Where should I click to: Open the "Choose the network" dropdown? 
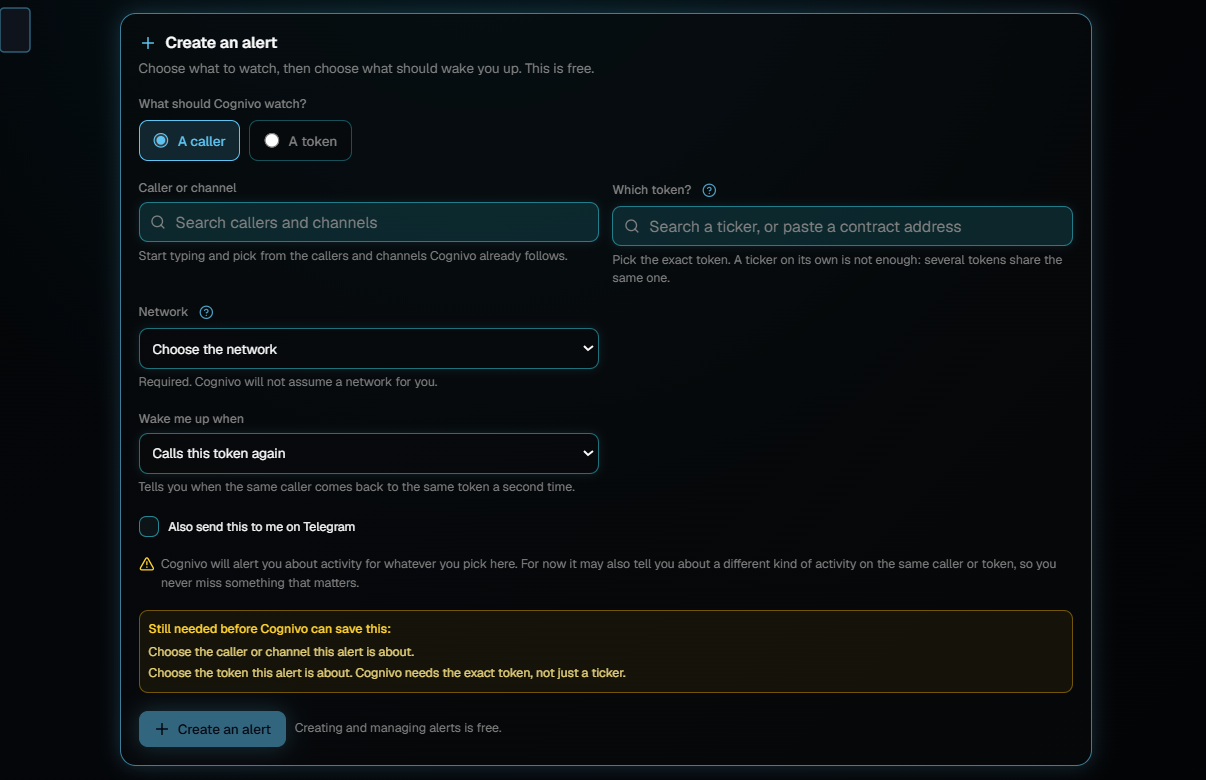369,349
